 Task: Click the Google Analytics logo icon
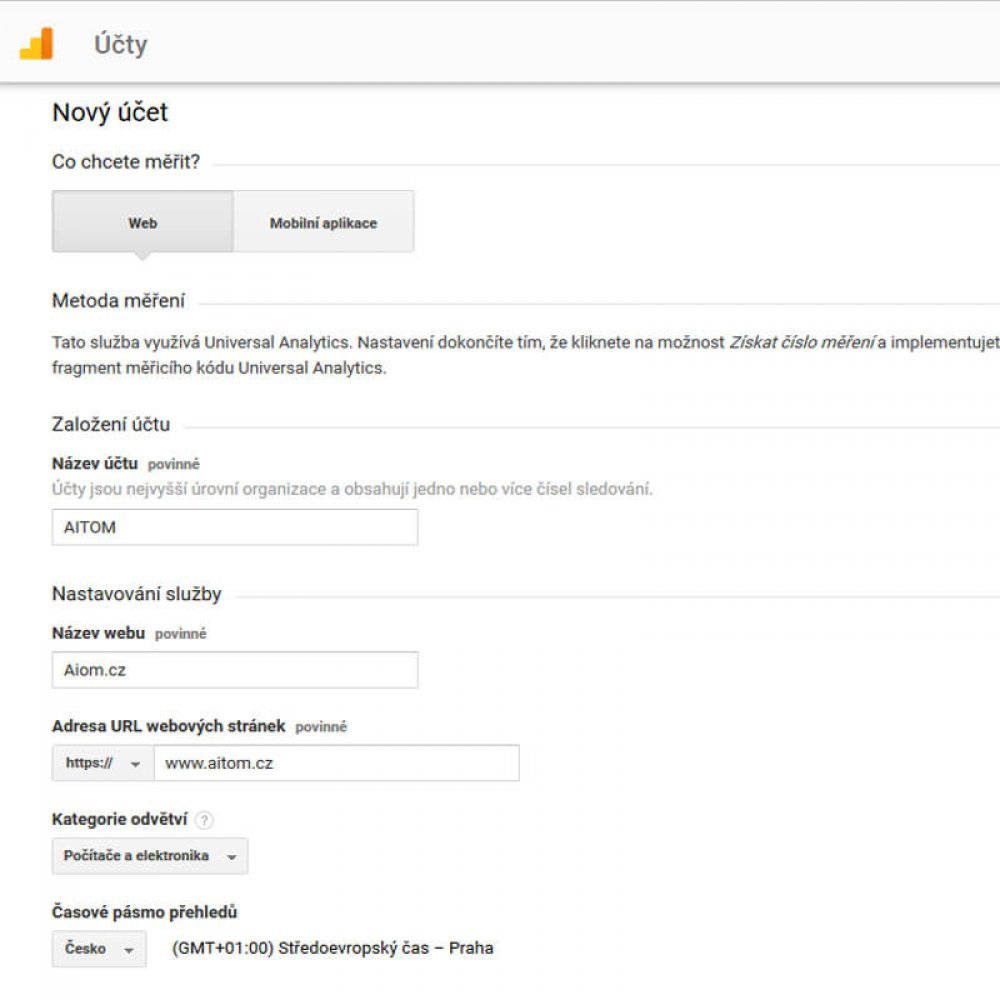tap(37, 44)
